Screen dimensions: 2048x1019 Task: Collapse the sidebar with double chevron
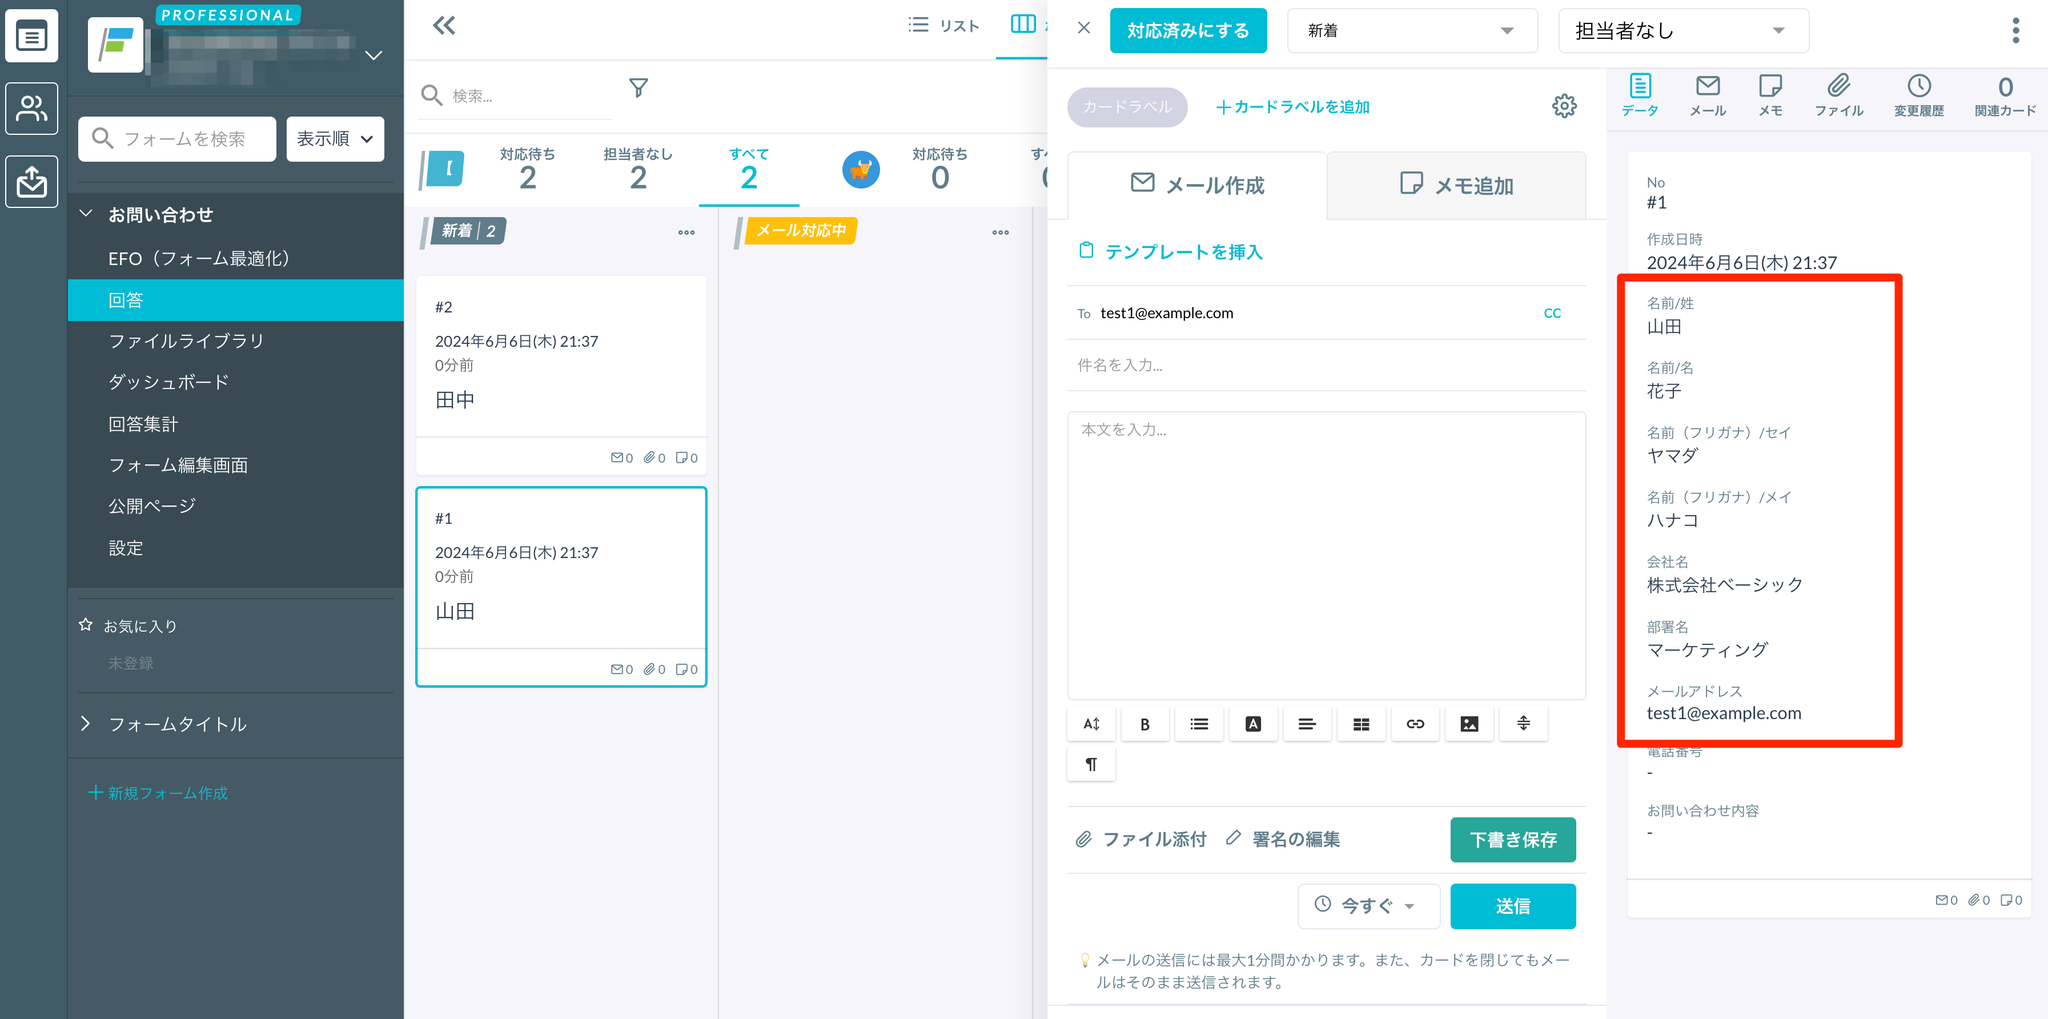444,26
